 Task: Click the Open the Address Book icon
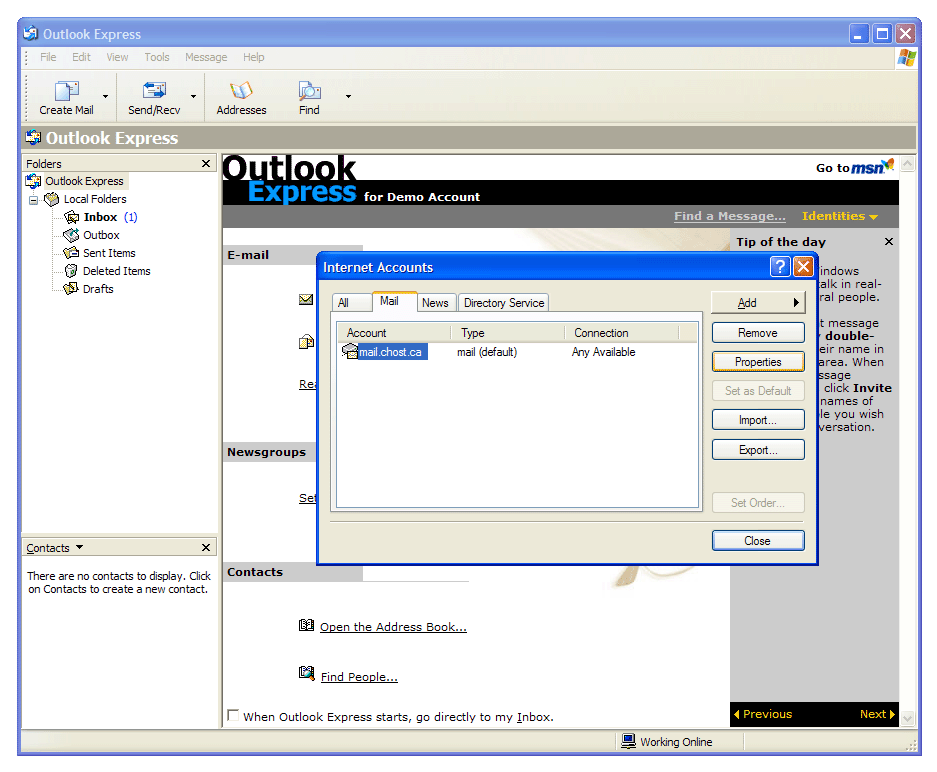[306, 626]
